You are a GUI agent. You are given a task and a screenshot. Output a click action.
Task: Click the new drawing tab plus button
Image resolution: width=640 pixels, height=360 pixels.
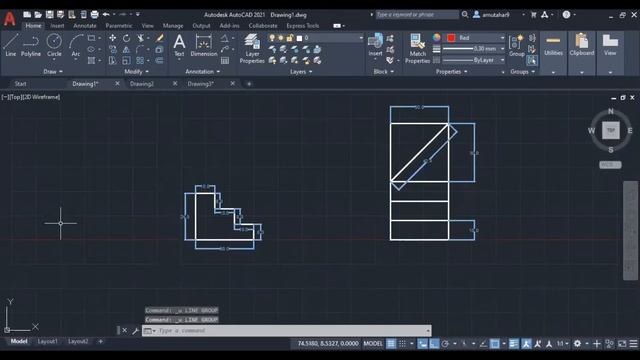tap(249, 84)
